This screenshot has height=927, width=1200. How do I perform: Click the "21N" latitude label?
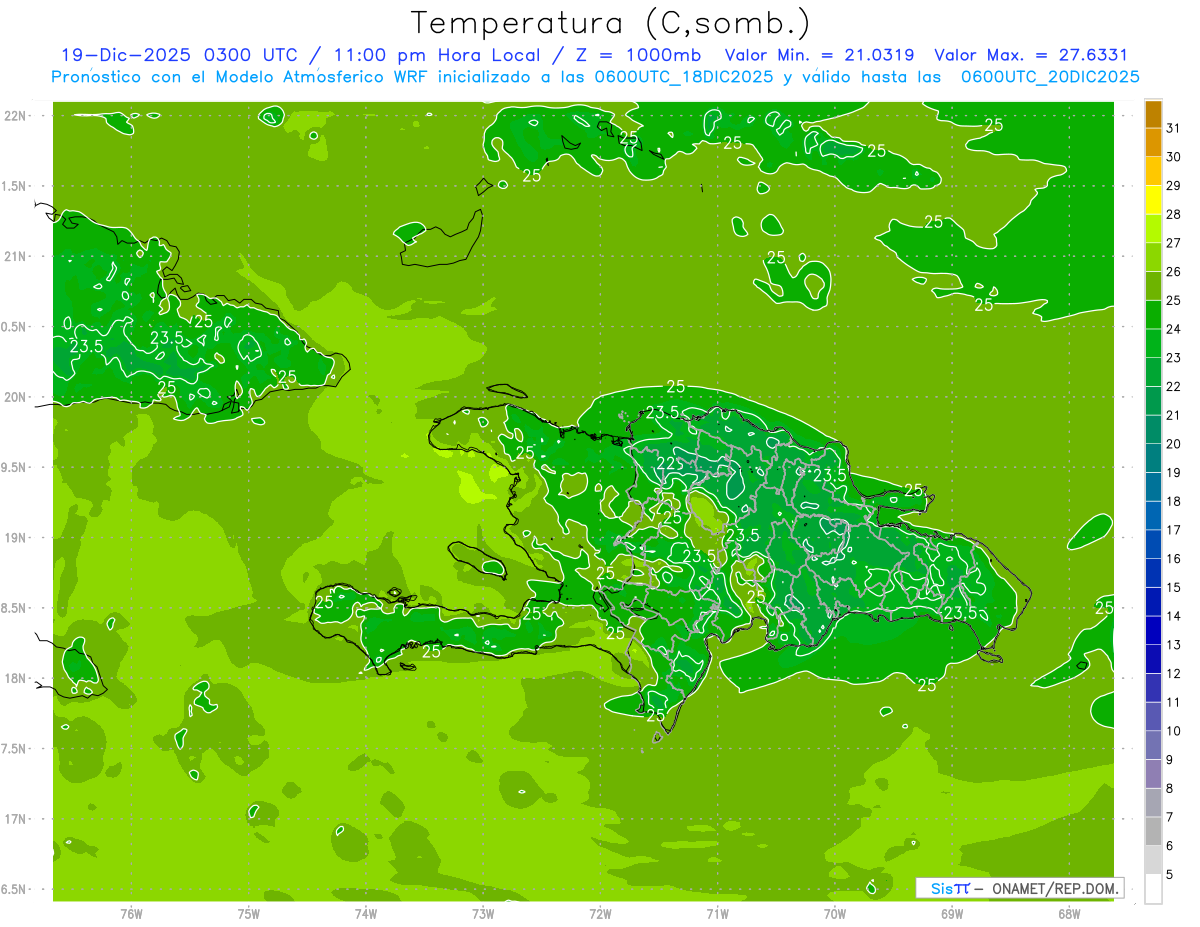15,257
